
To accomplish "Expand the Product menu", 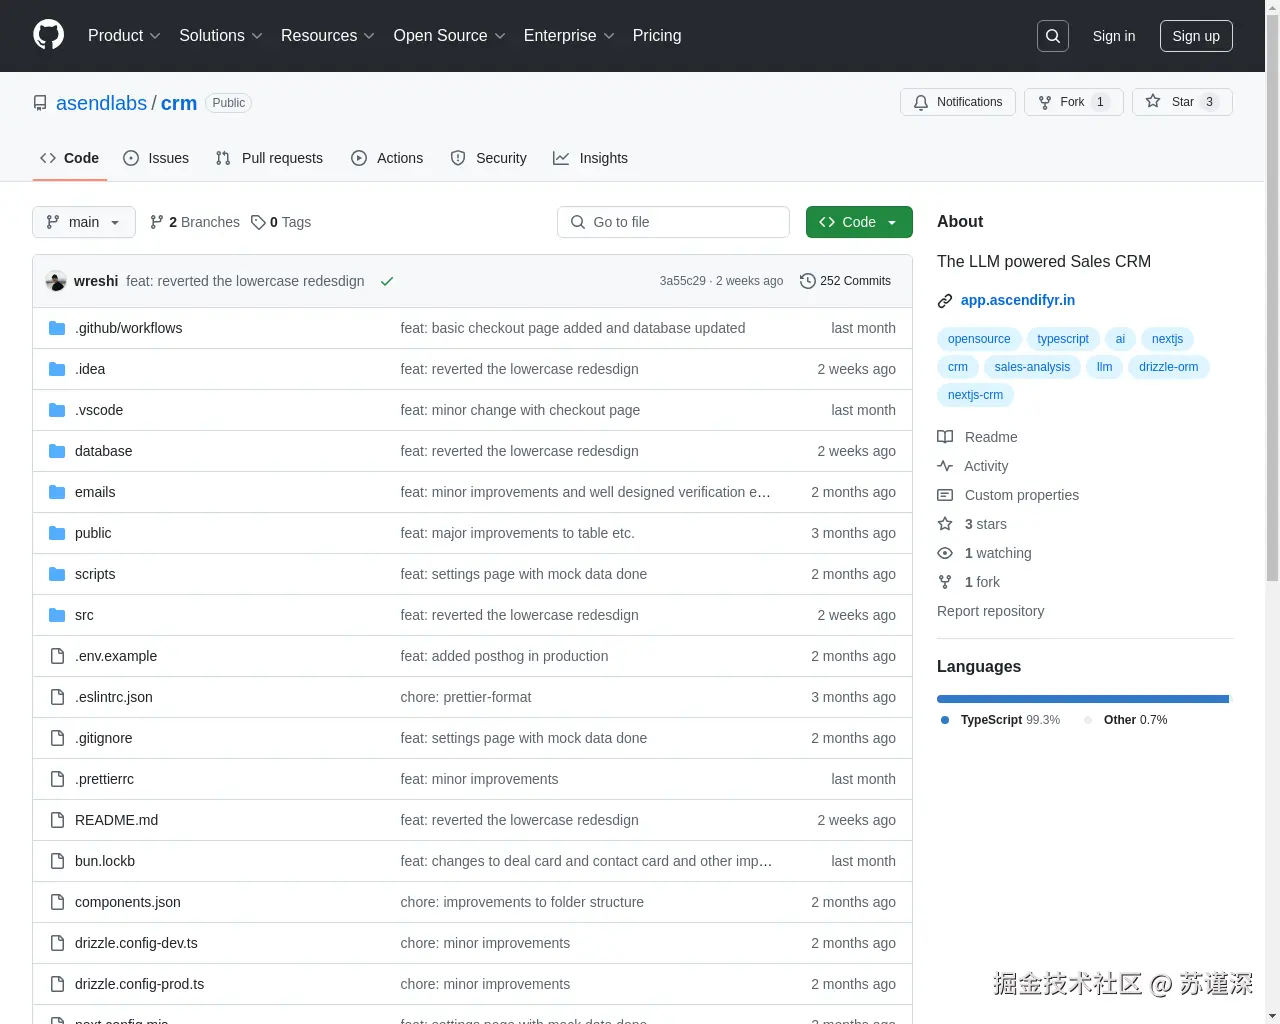I will 123,36.
